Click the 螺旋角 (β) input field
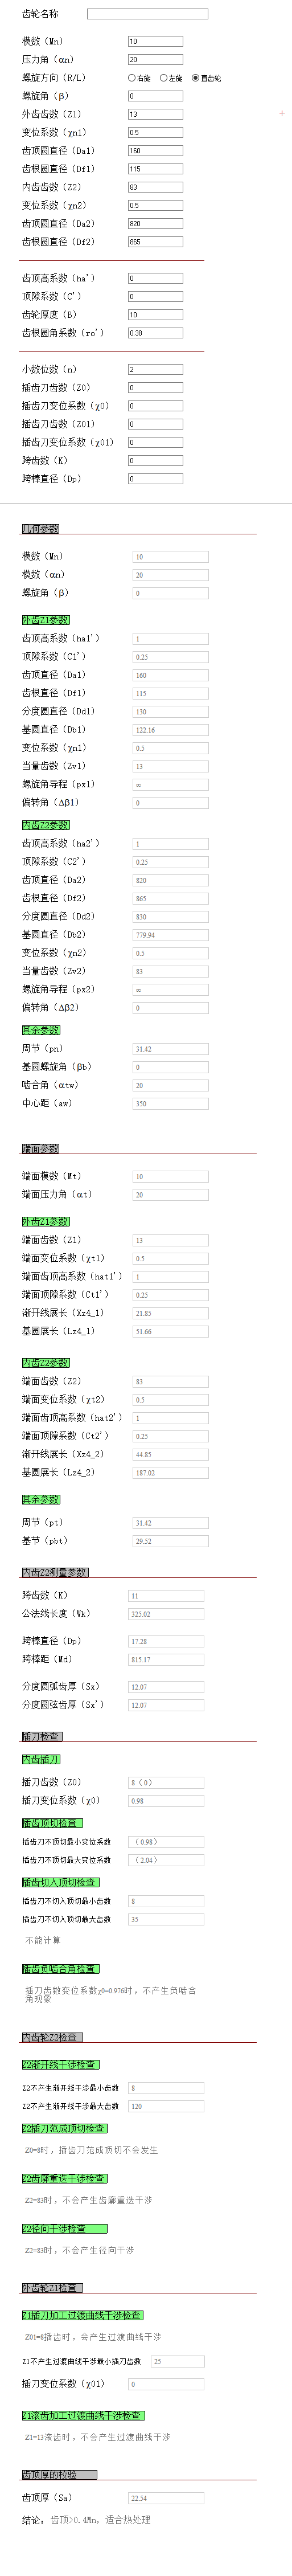Image resolution: width=292 pixels, height=2576 pixels. [x=155, y=96]
